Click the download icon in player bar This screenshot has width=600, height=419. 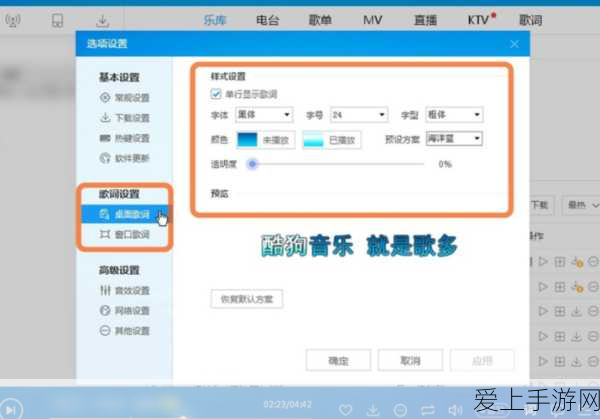(373, 410)
